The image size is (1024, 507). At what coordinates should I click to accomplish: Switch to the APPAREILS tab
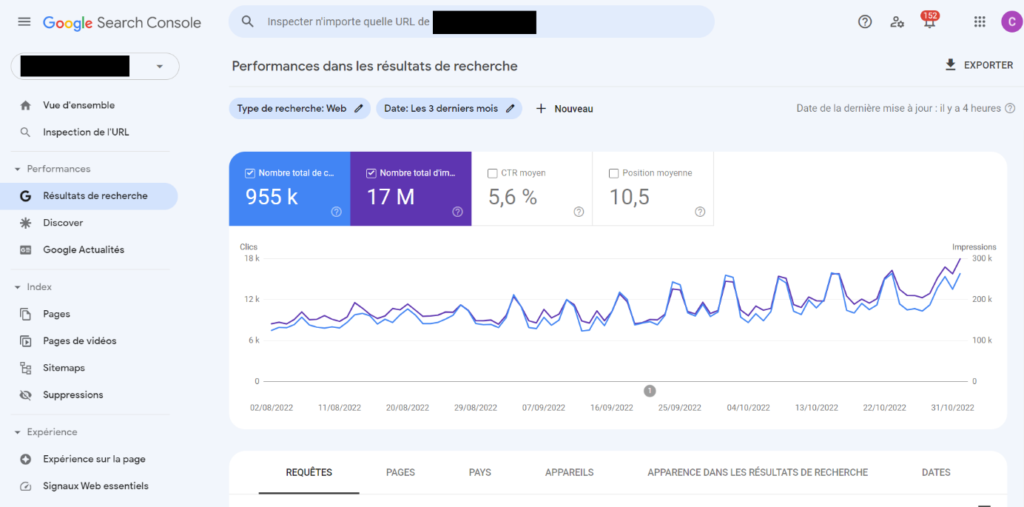click(569, 472)
